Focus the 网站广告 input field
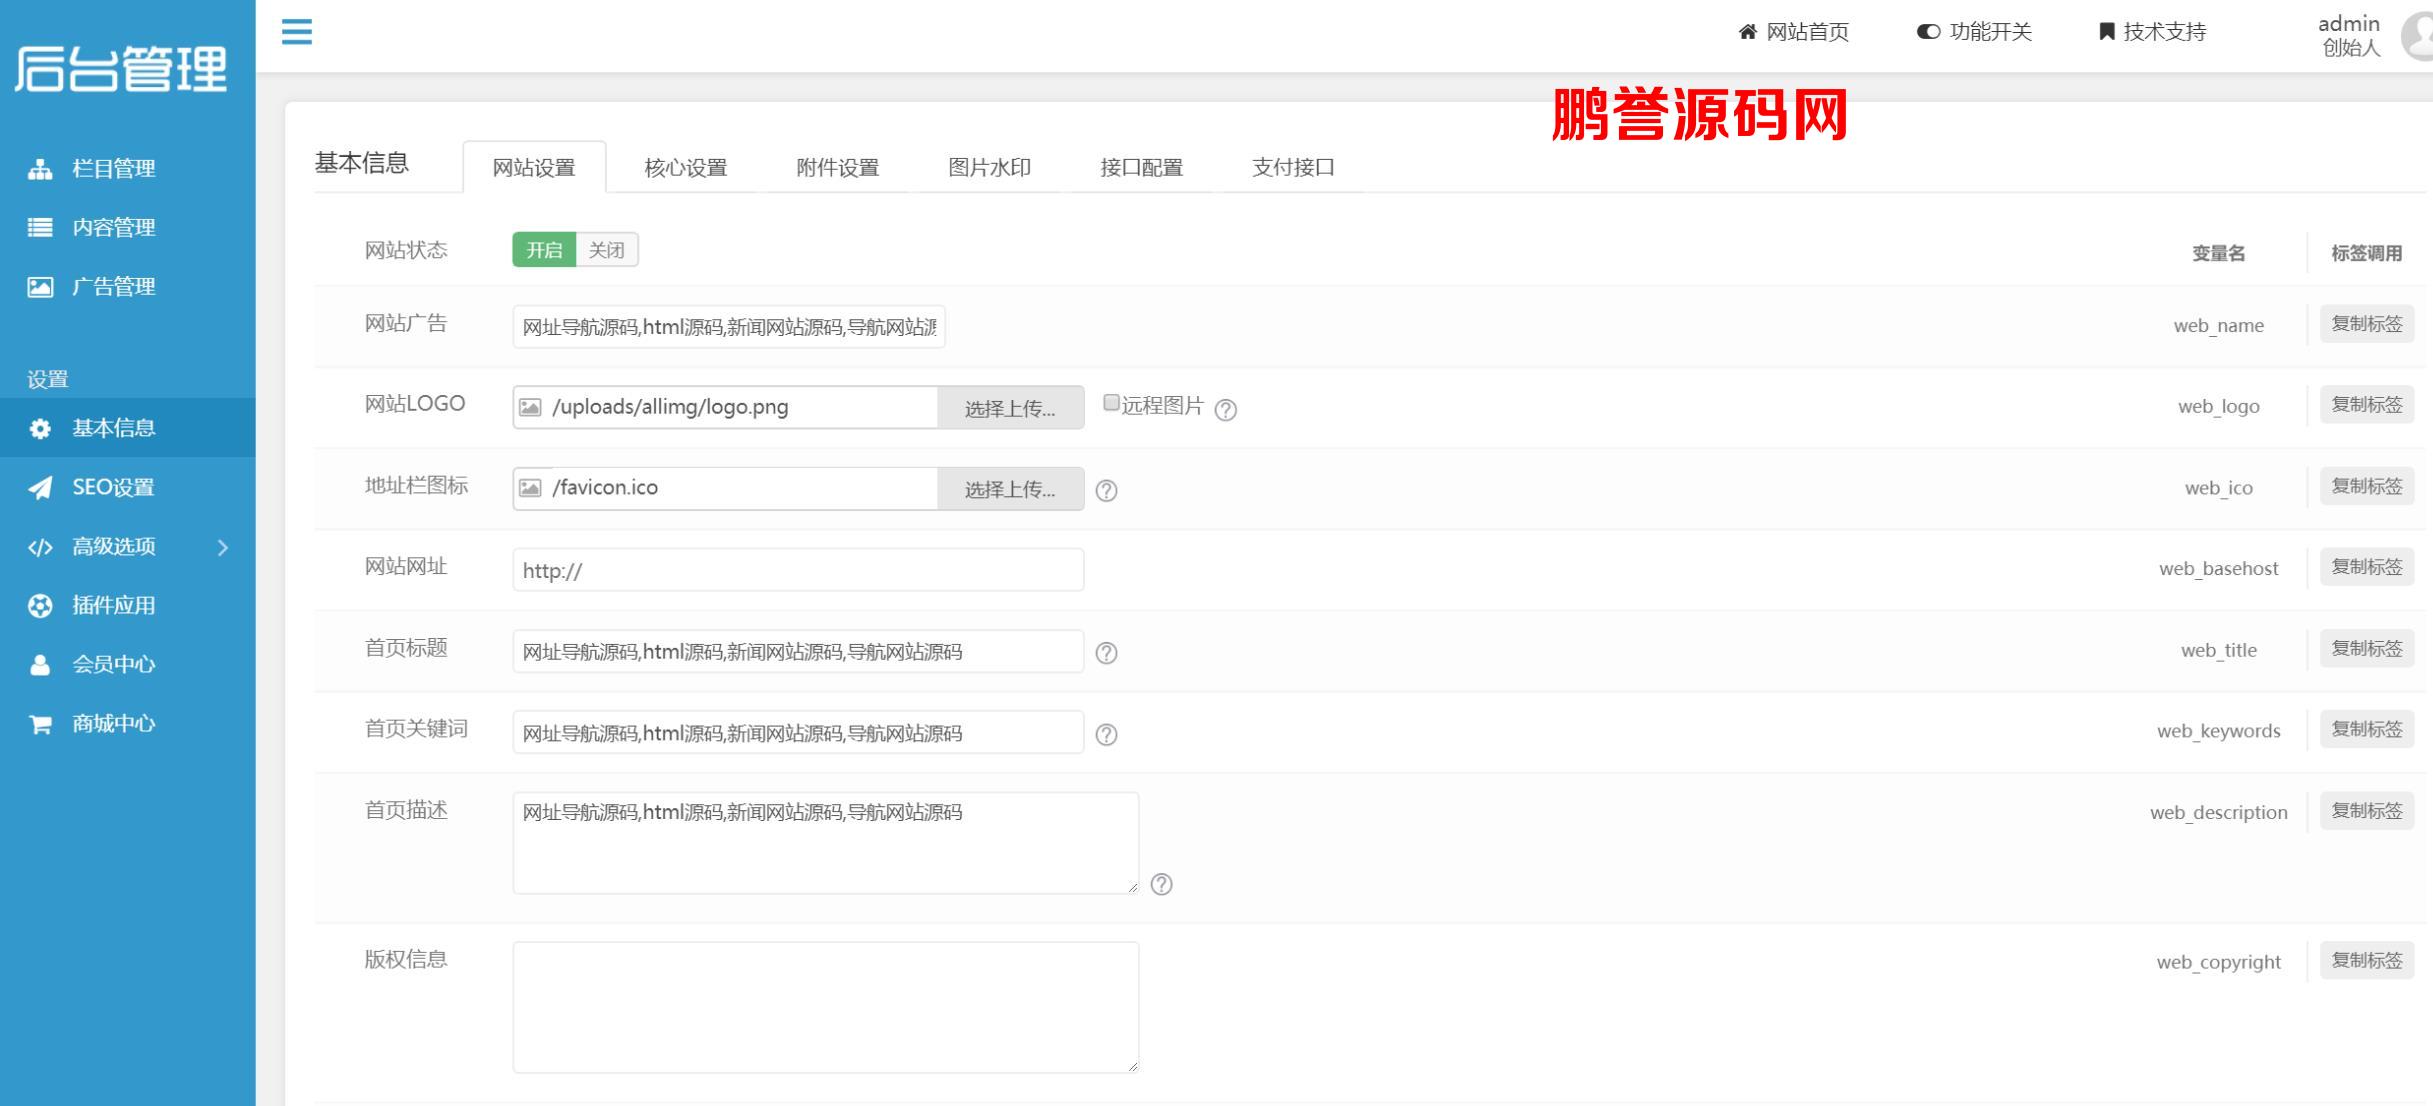 coord(729,327)
